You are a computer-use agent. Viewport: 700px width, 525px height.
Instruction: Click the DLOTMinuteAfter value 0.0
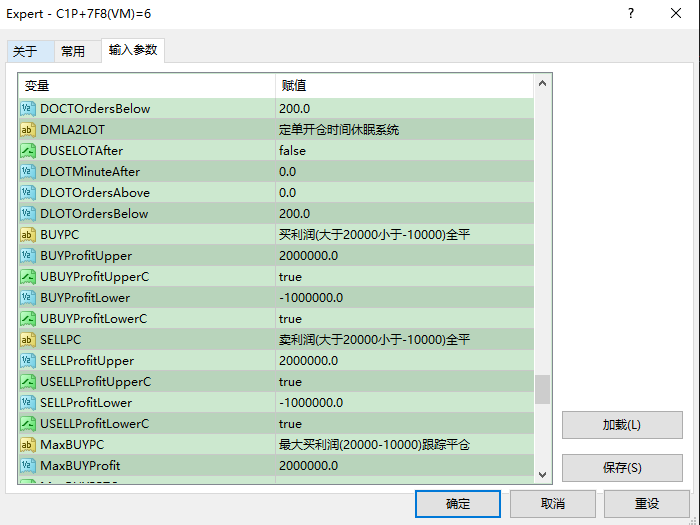pyautogui.click(x=288, y=171)
